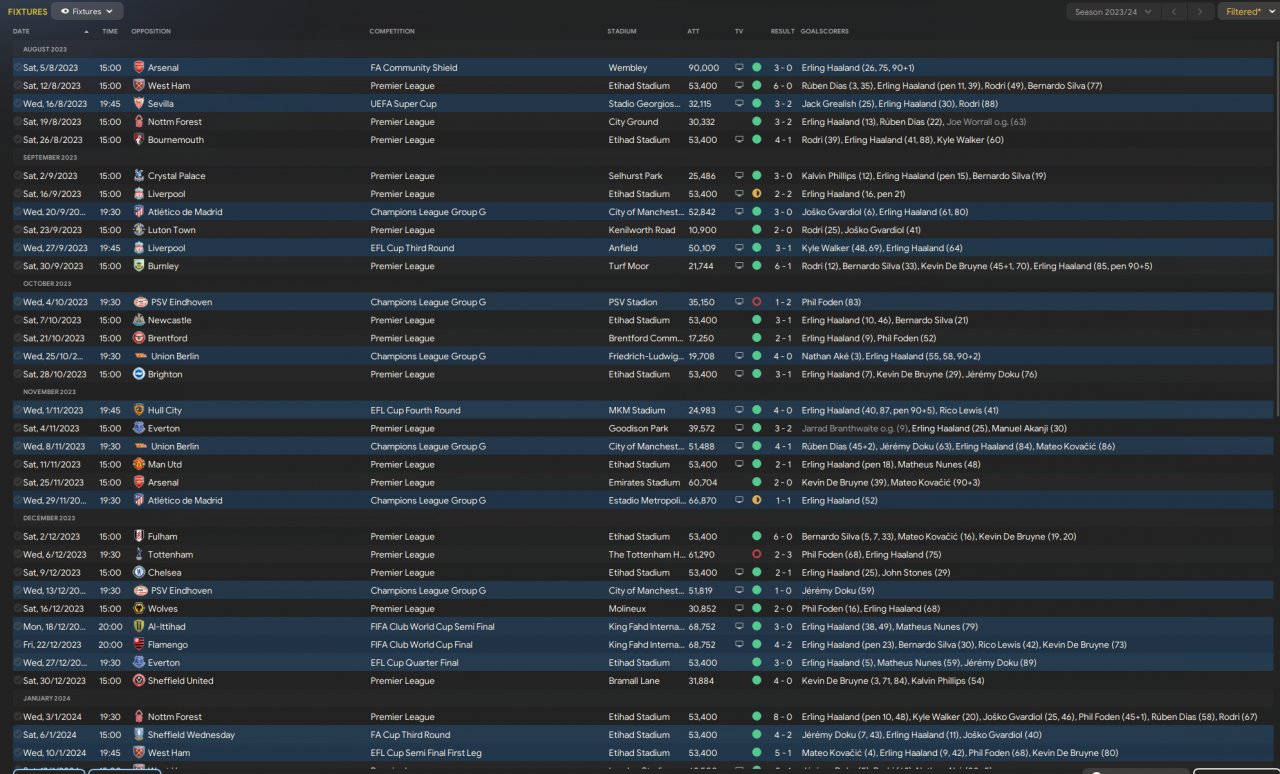The height and width of the screenshot is (774, 1280).
Task: Click the TIME column header
Action: coord(109,31)
